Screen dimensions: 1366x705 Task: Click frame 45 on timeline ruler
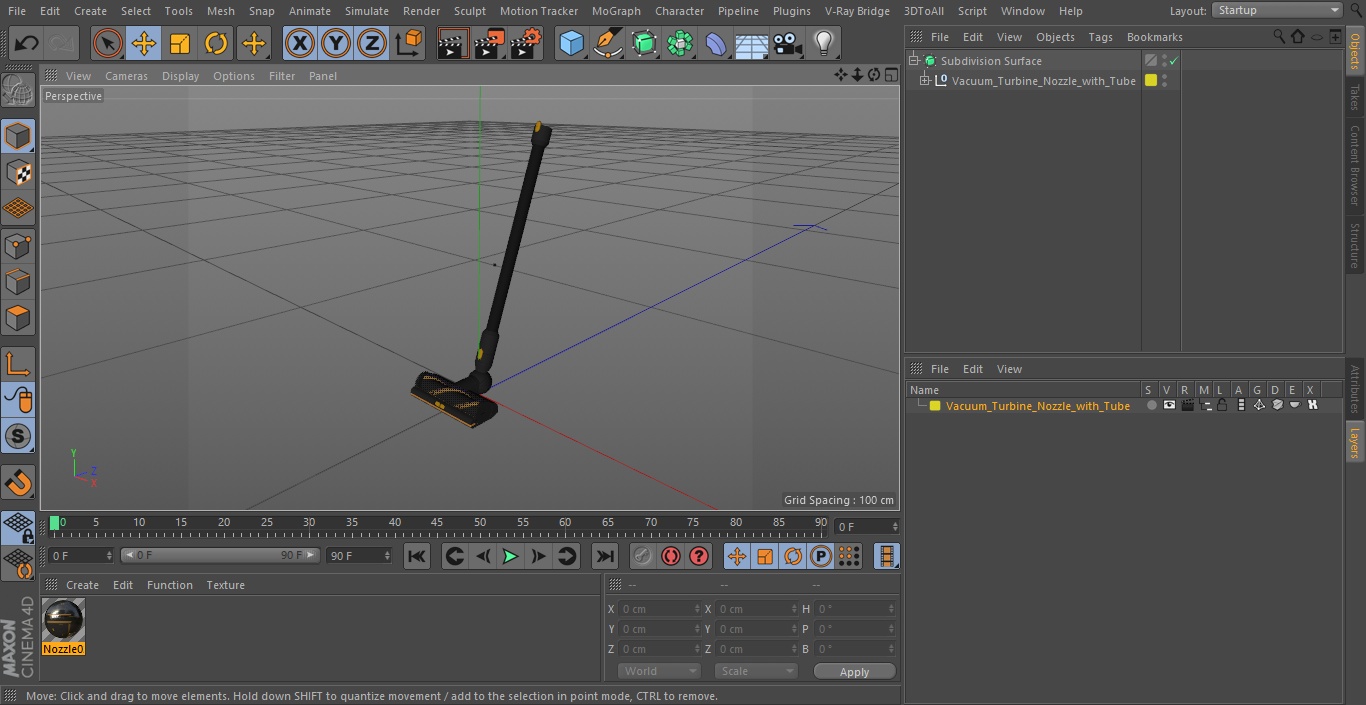coord(437,522)
